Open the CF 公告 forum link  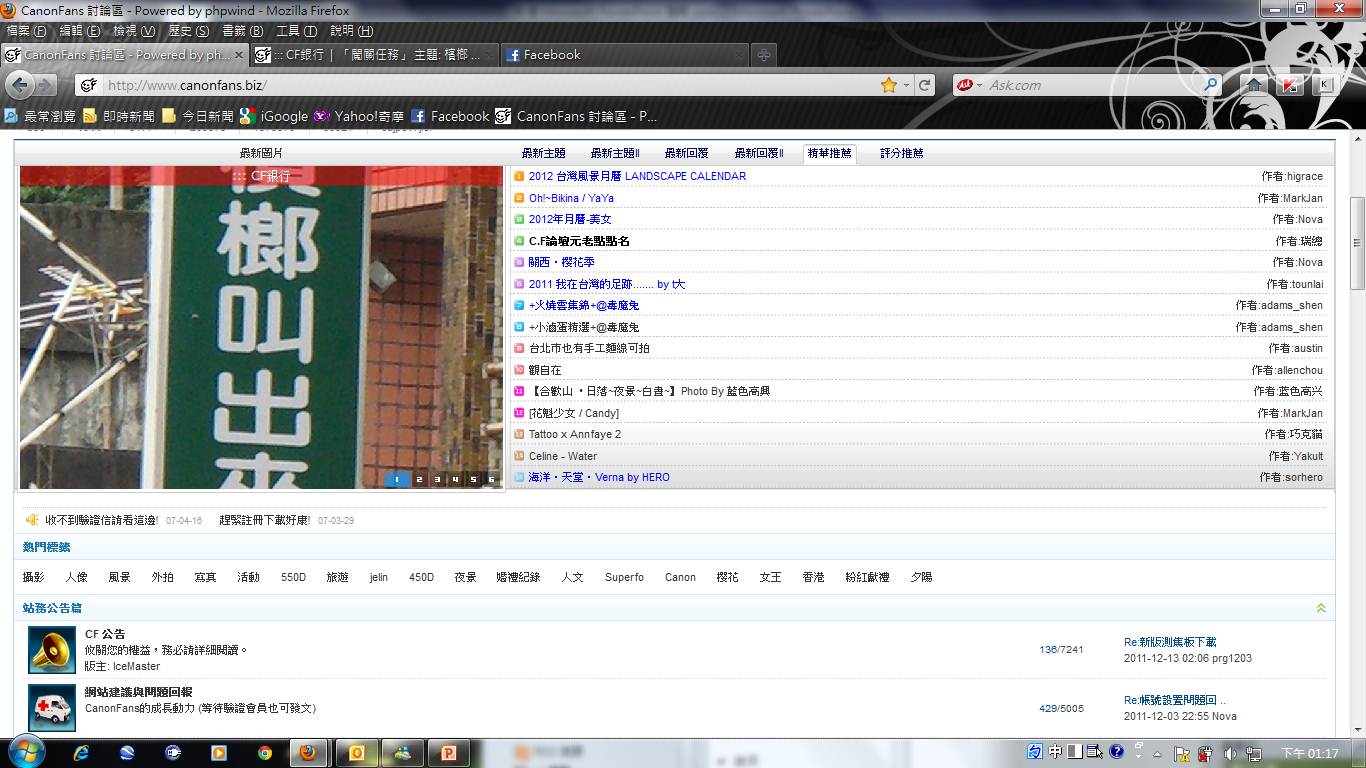[x=105, y=634]
